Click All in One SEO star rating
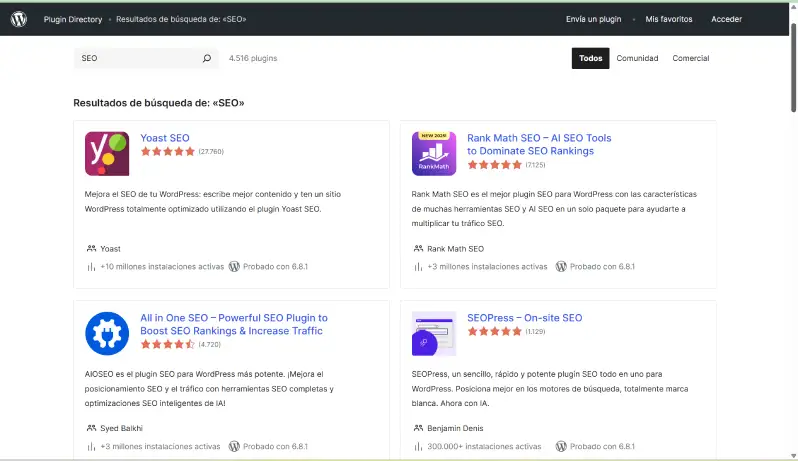This screenshot has width=798, height=461. pos(168,344)
